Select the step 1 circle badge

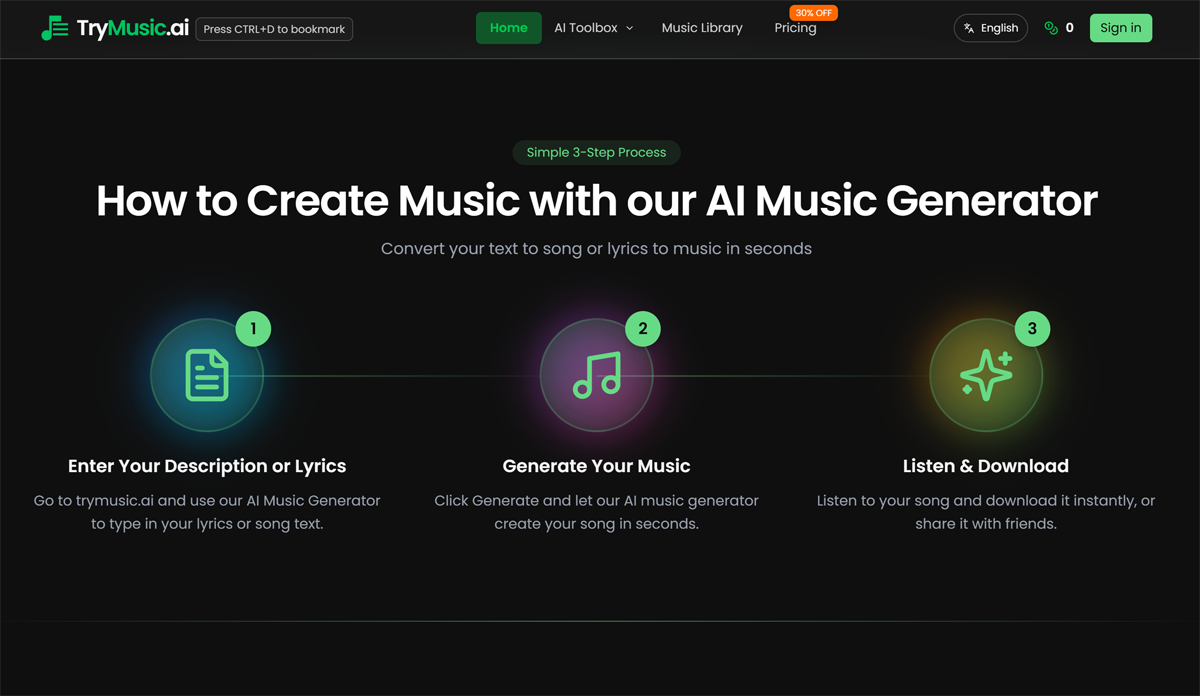pyautogui.click(x=253, y=328)
